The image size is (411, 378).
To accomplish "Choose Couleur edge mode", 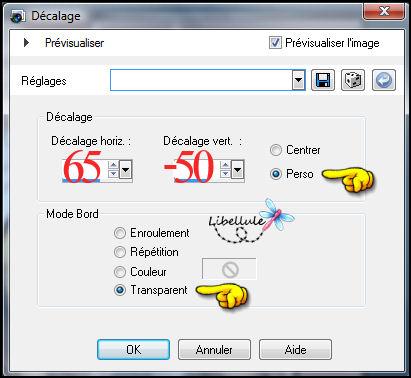I will pos(120,272).
